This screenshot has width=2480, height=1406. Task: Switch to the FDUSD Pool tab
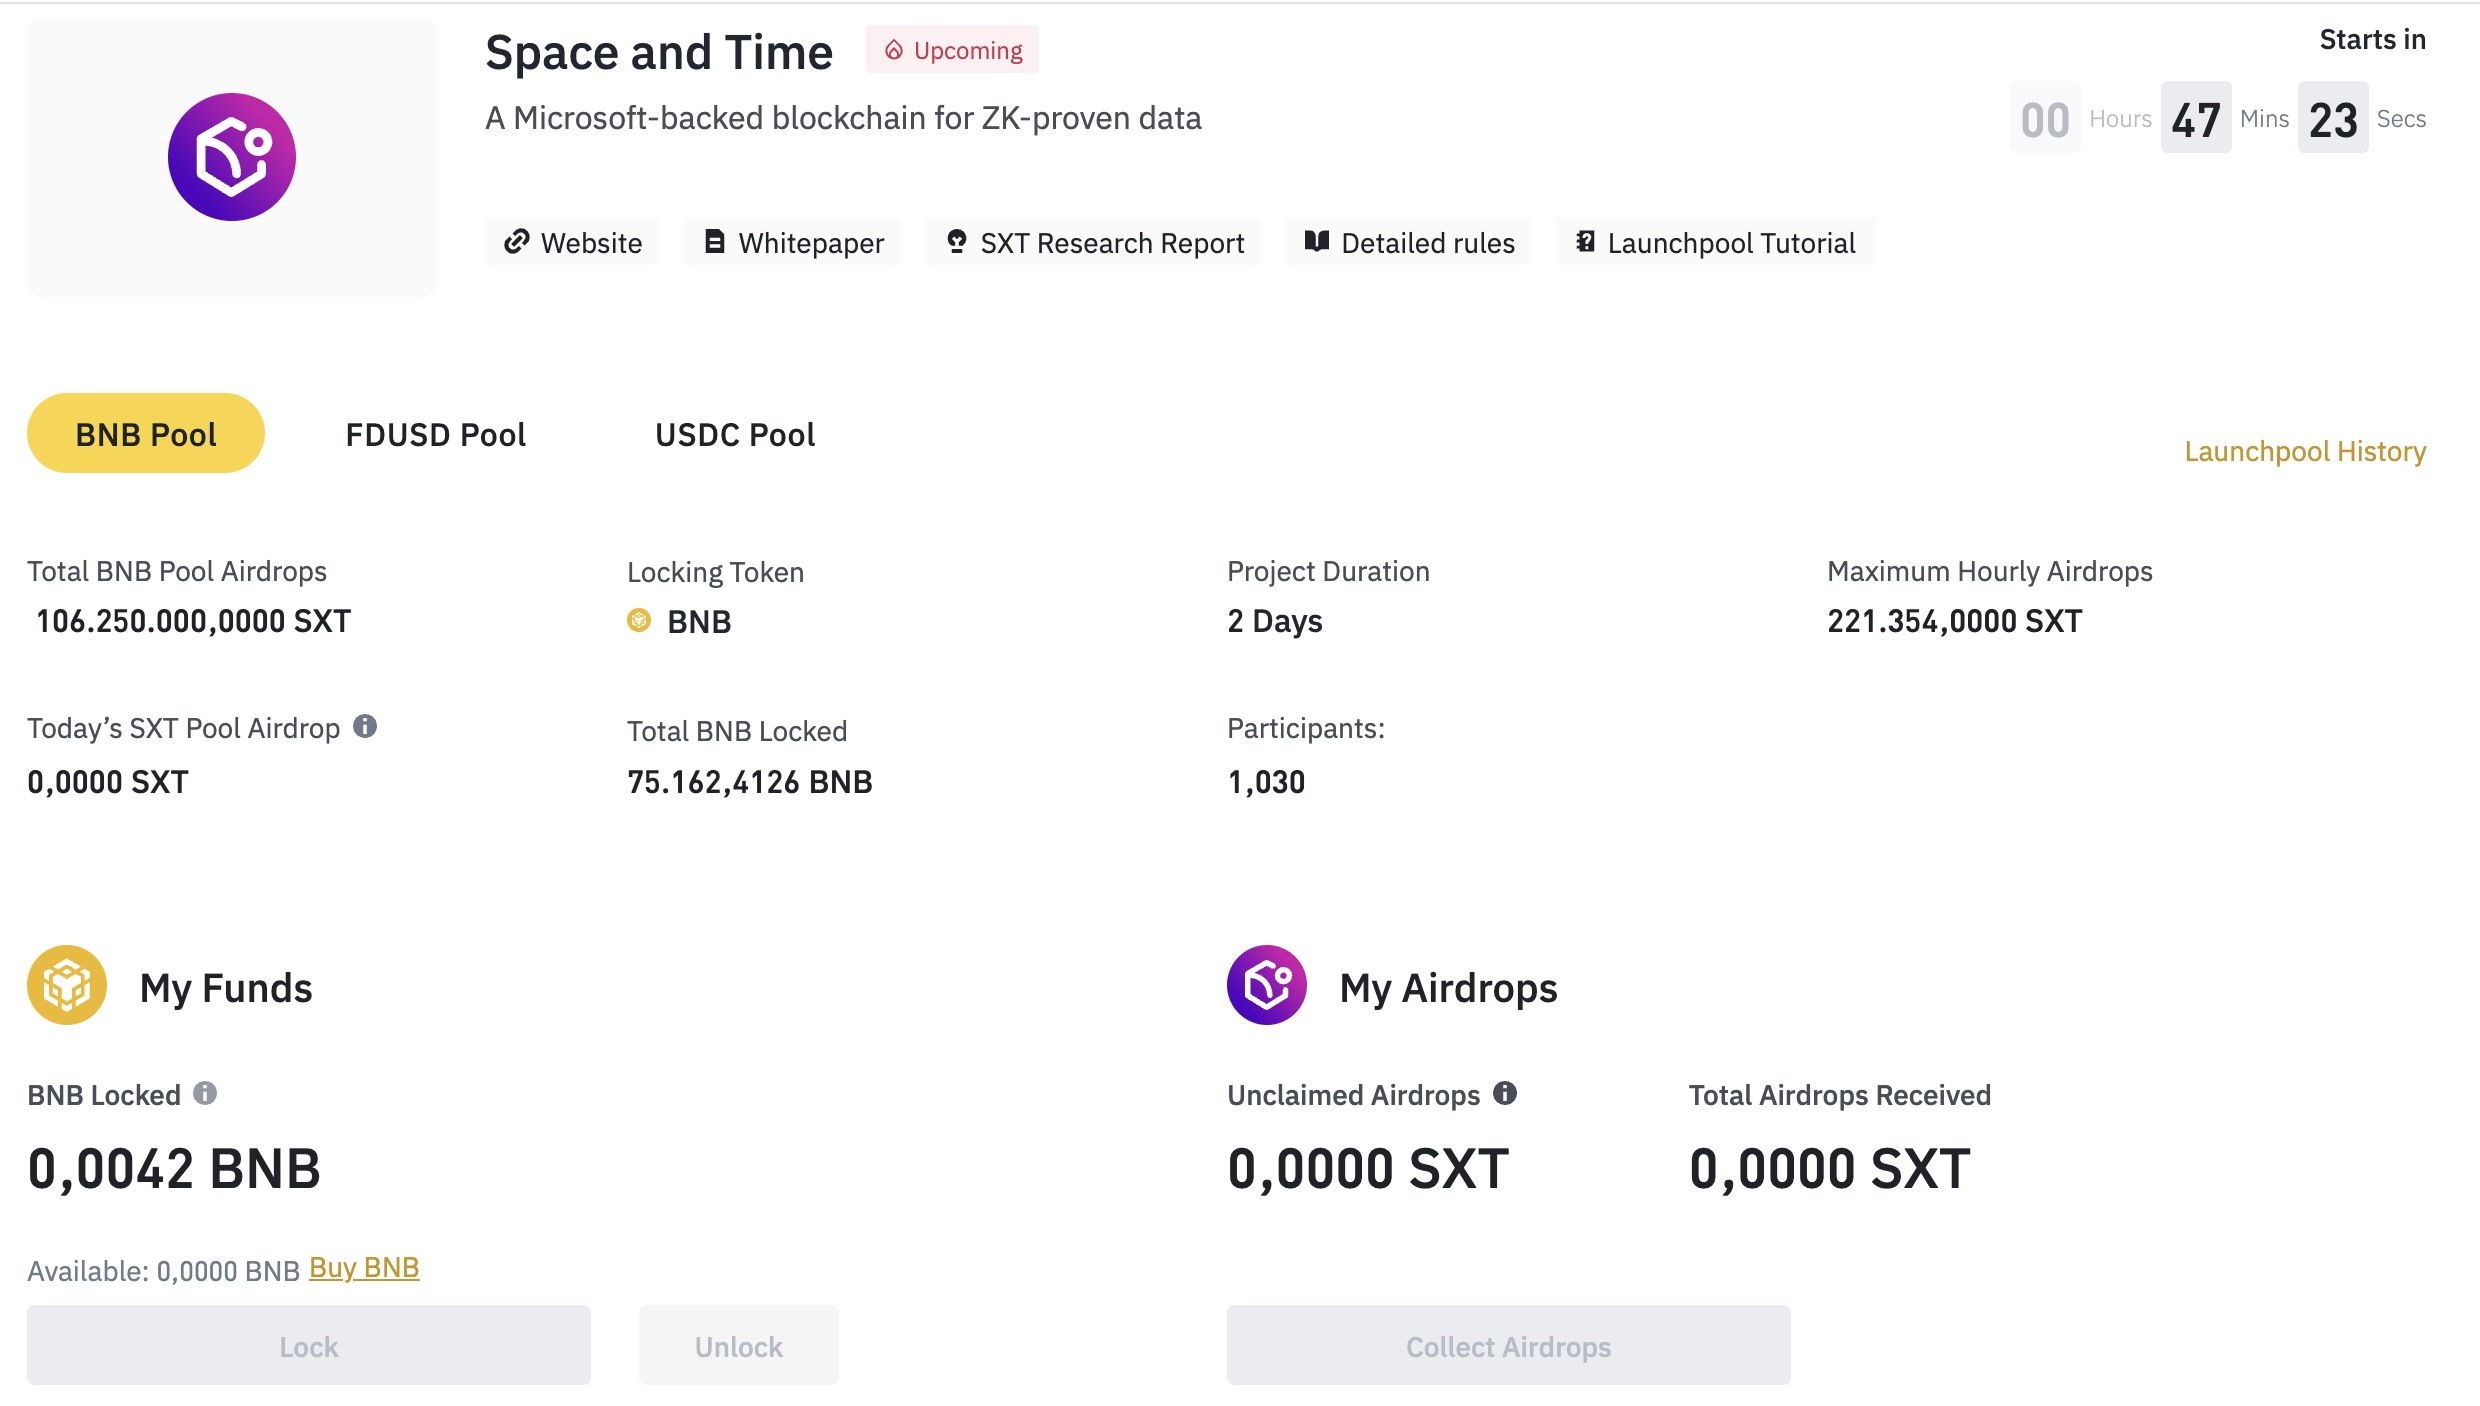pyautogui.click(x=435, y=435)
